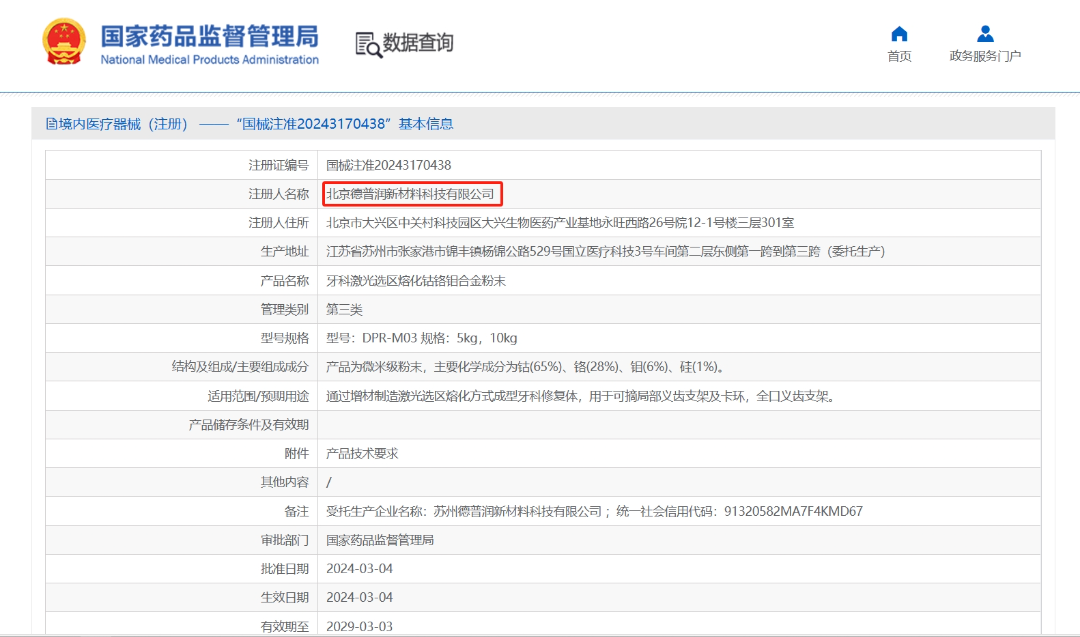Image resolution: width=1080 pixels, height=637 pixels.
Task: Click the data query magnifier icon
Action: 368,45
